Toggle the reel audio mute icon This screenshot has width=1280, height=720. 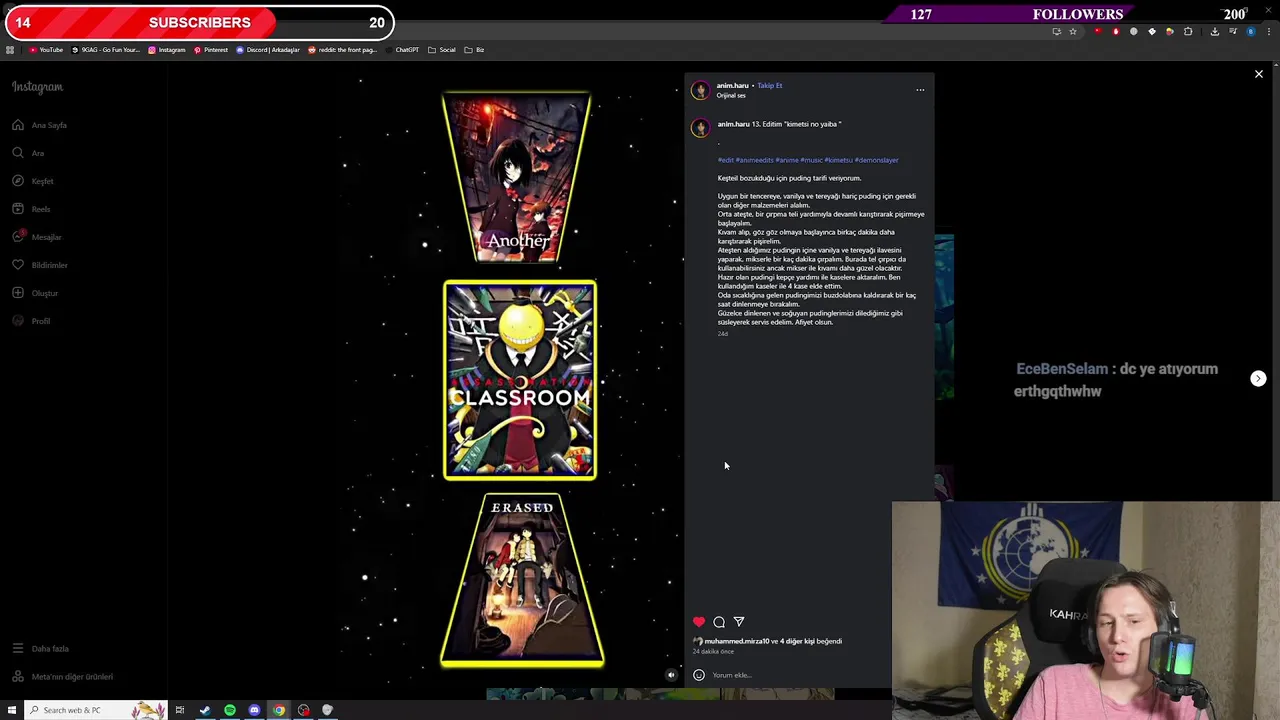pos(671,675)
